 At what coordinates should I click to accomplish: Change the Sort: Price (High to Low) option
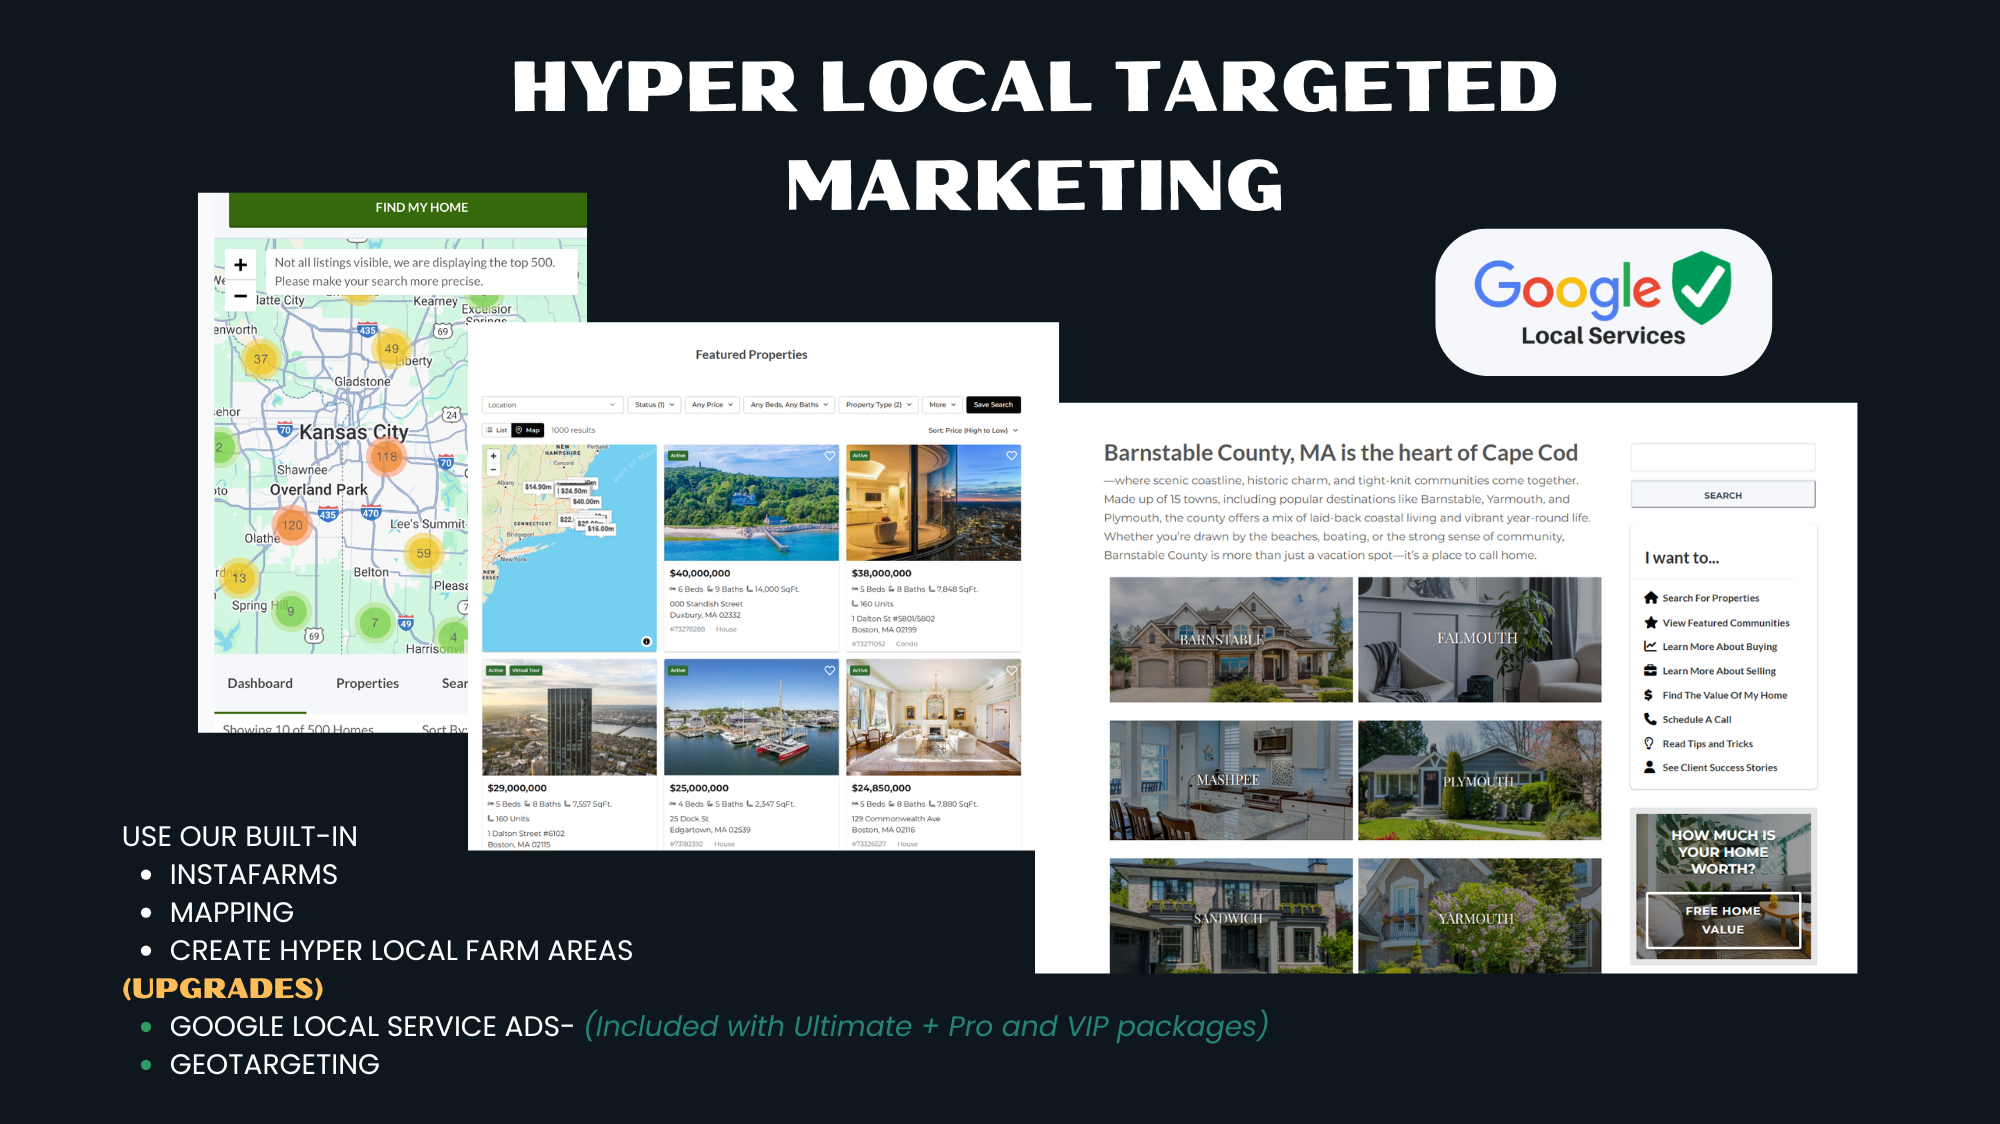point(973,431)
